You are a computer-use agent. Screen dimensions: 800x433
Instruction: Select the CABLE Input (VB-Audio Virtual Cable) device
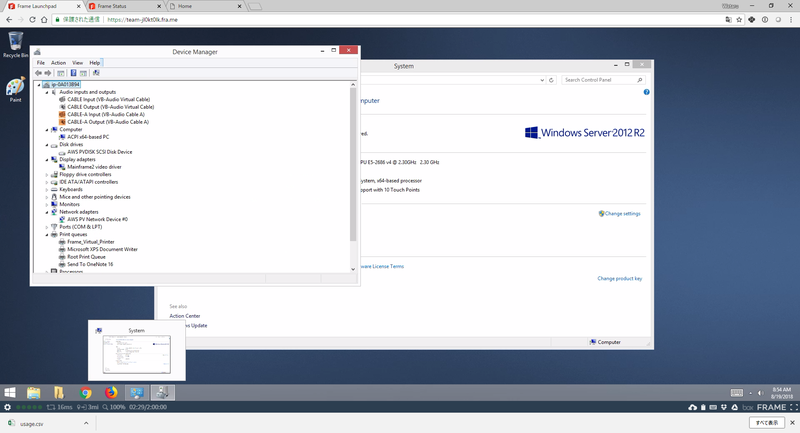click(x=108, y=99)
